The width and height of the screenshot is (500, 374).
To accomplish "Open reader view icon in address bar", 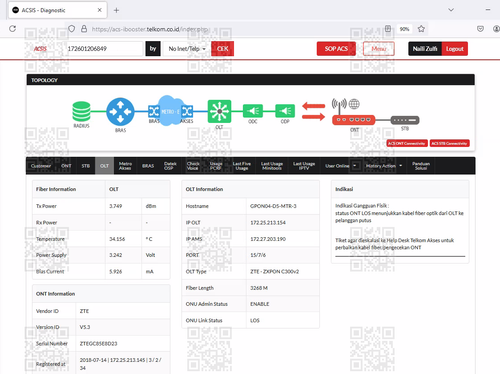I will (x=388, y=29).
